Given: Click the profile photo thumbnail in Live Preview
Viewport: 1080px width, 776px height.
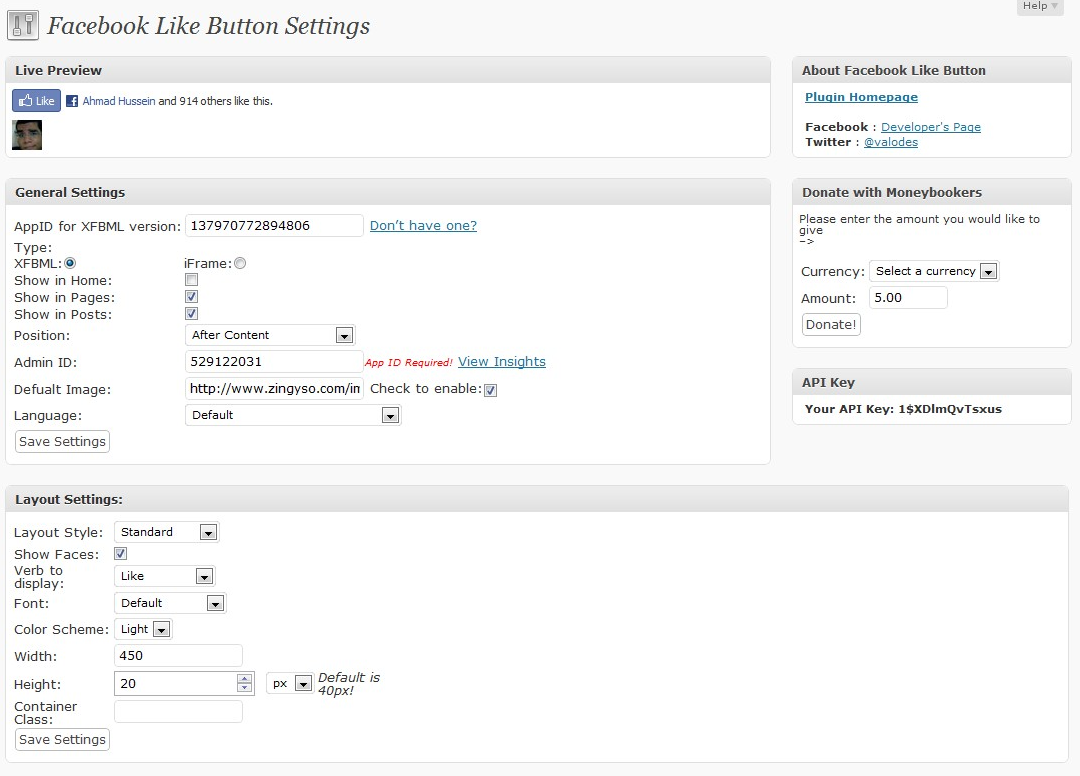Looking at the screenshot, I should point(27,135).
